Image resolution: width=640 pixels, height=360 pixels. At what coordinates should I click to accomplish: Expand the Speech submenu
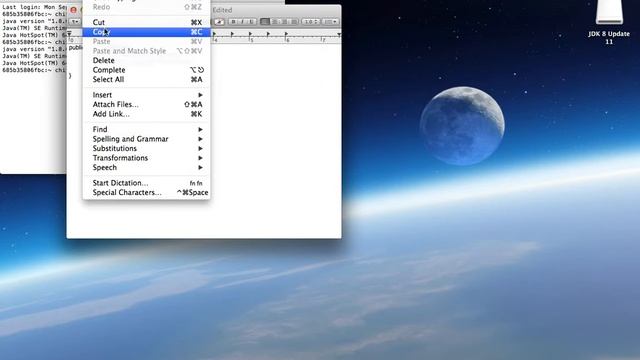click(146, 167)
